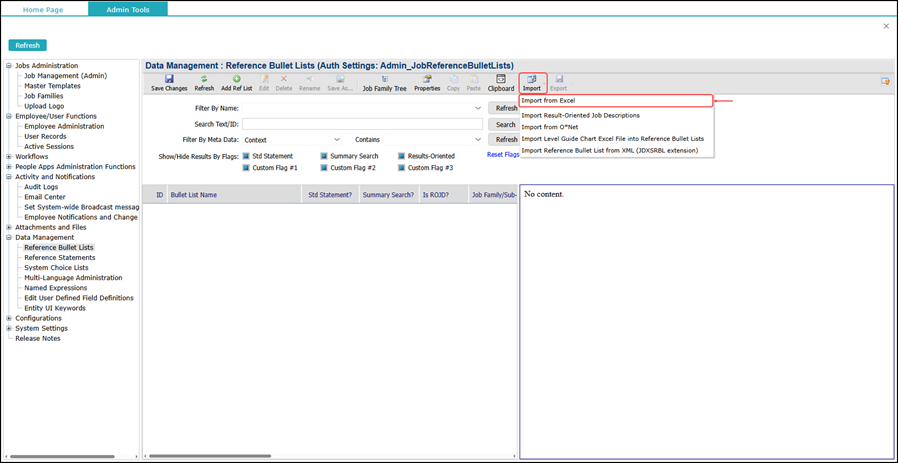
Task: Expand the System Settings tree node
Action: click(x=9, y=328)
